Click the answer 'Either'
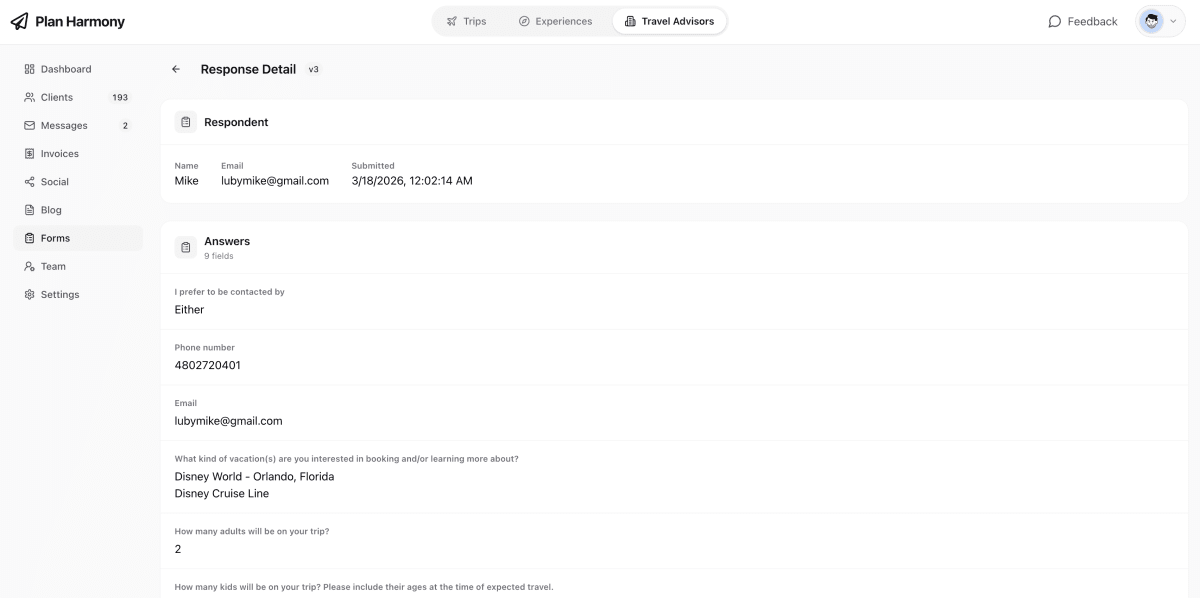Viewport: 1200px width, 598px height. click(x=189, y=310)
